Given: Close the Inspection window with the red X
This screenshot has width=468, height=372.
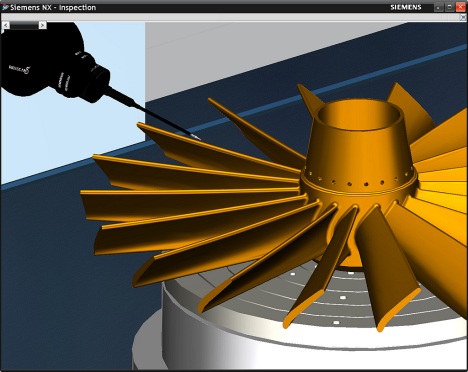Looking at the screenshot, I should pyautogui.click(x=461, y=7).
